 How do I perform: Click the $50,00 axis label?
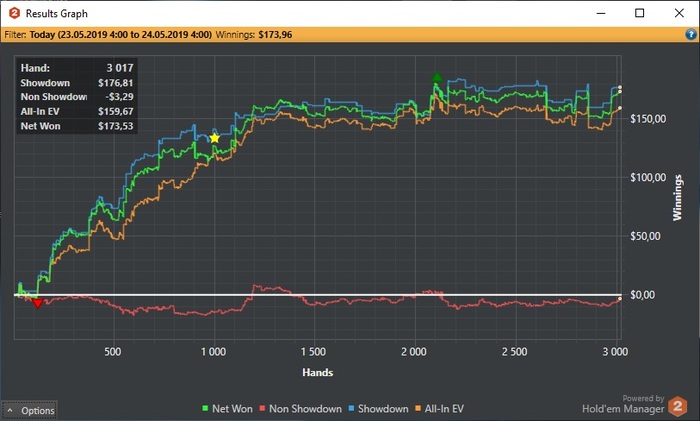point(646,236)
